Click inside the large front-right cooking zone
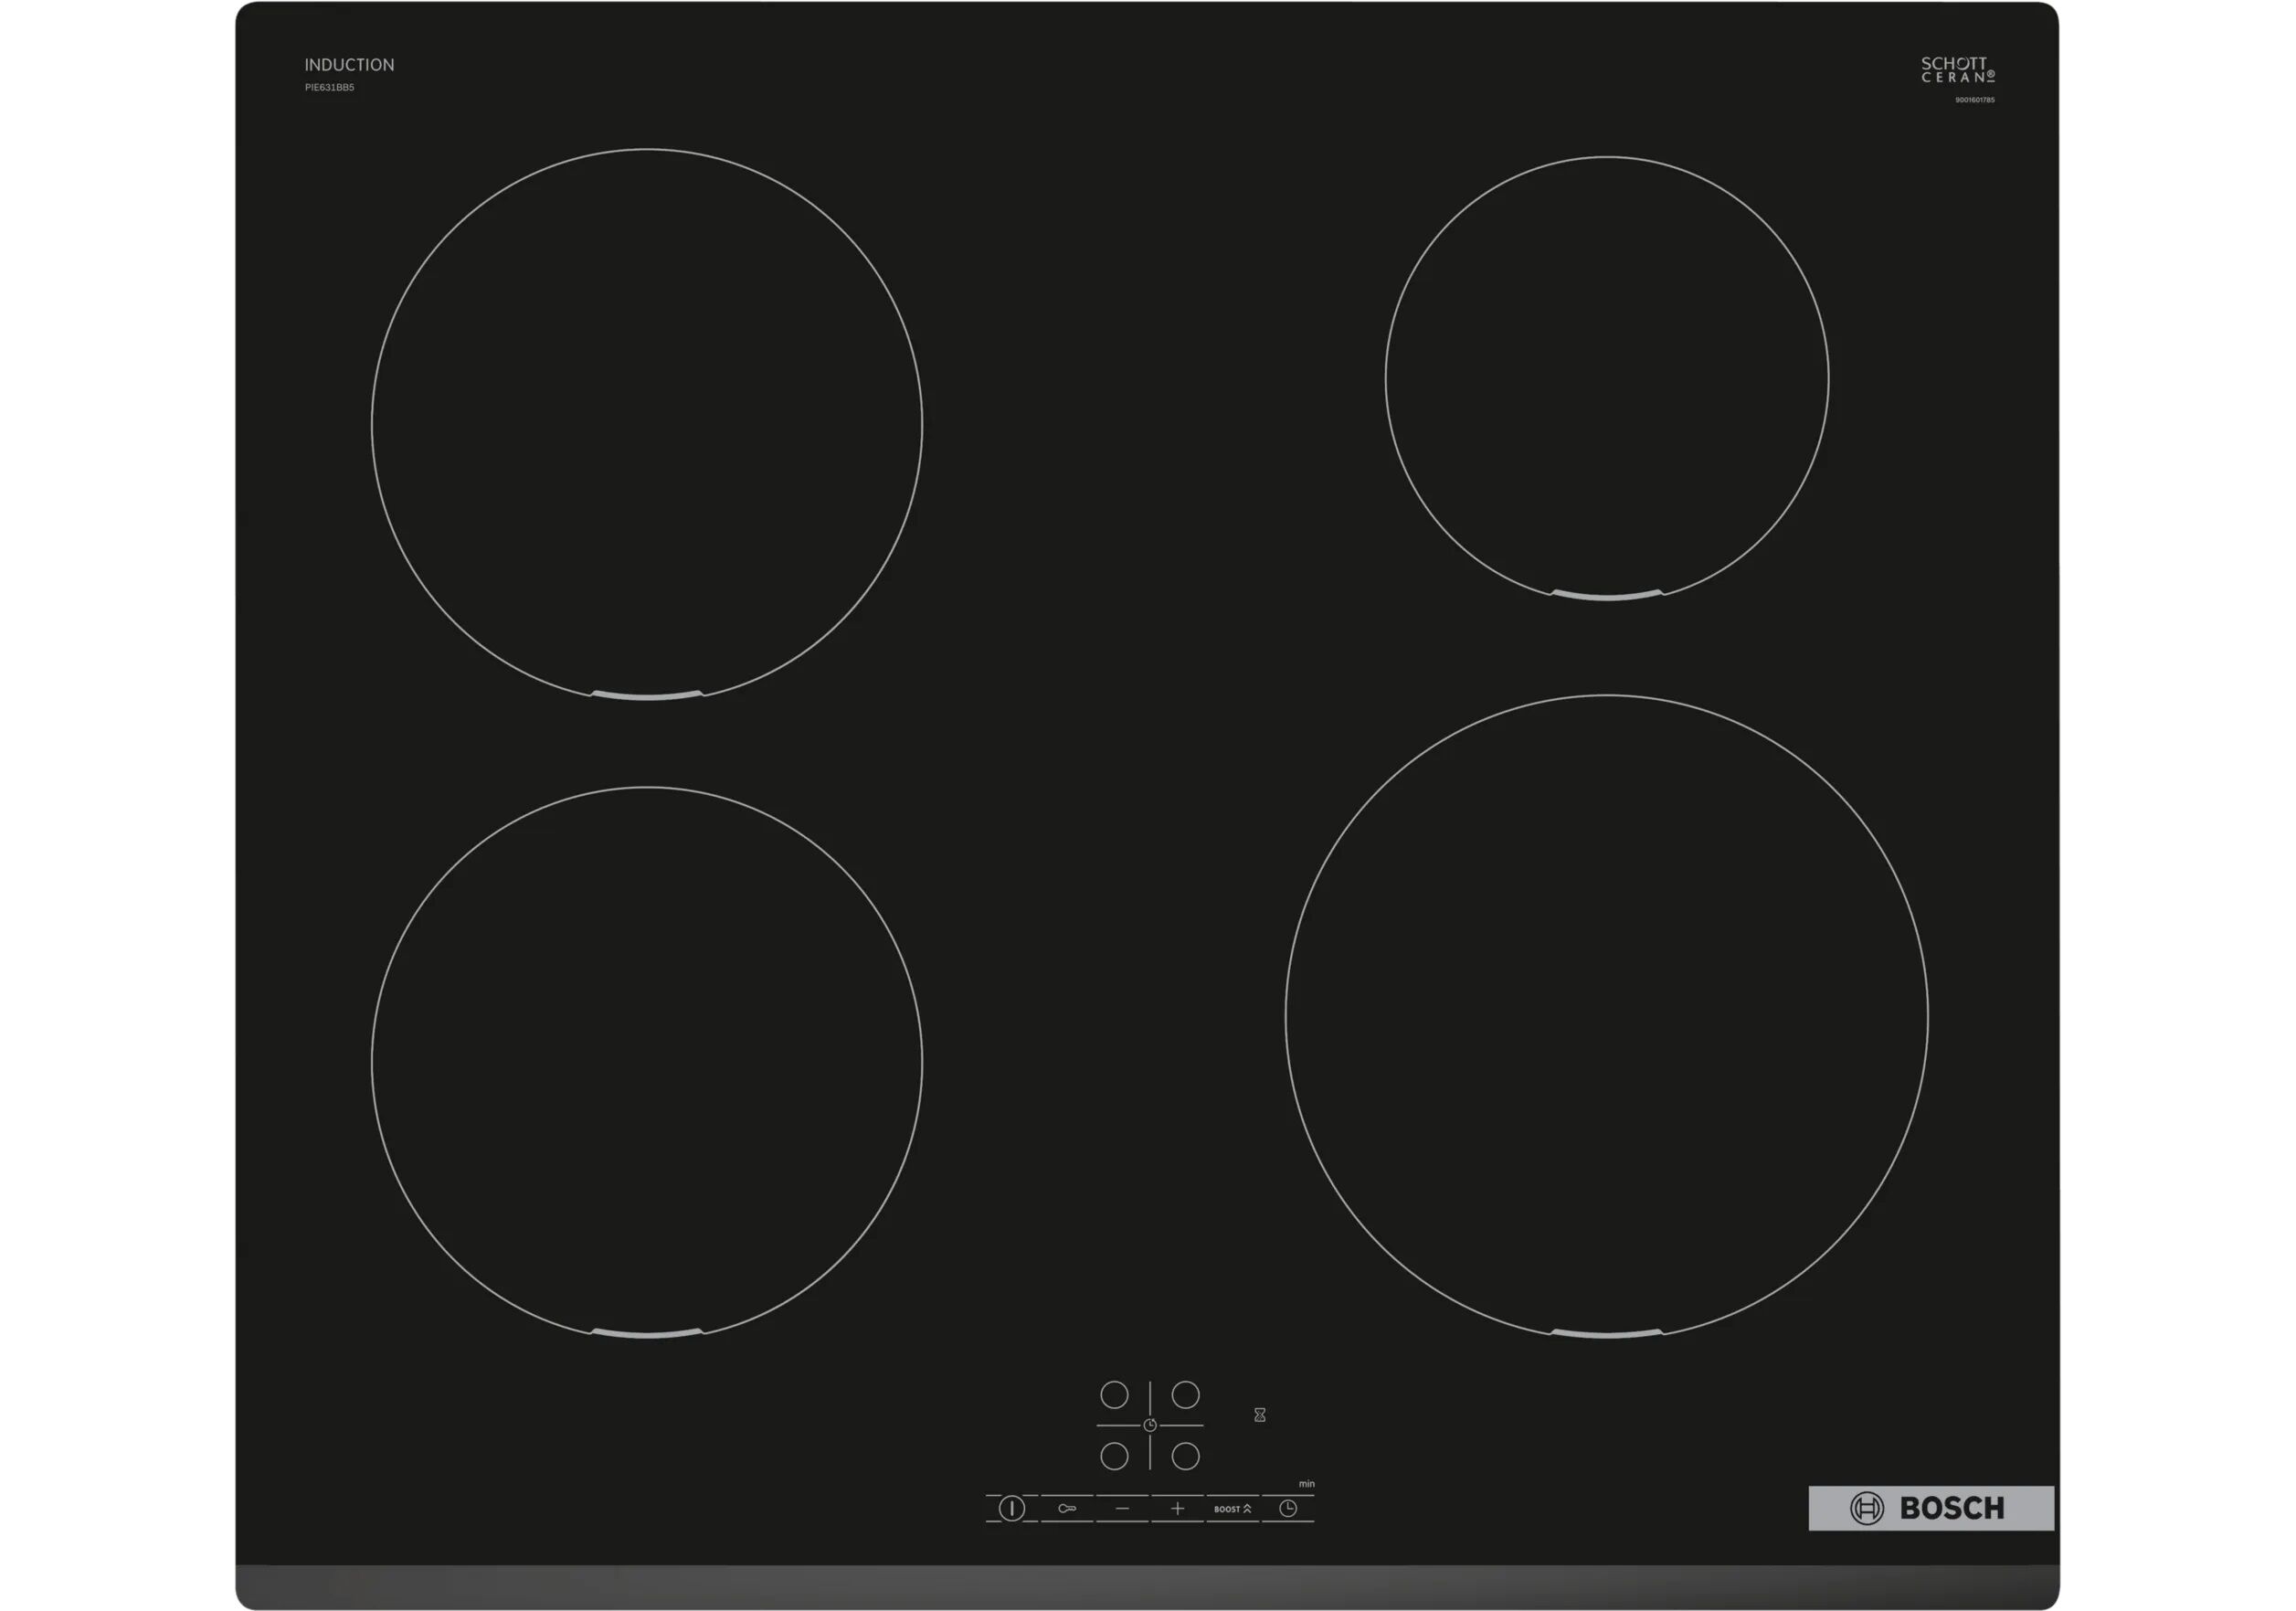 pyautogui.click(x=1606, y=1016)
